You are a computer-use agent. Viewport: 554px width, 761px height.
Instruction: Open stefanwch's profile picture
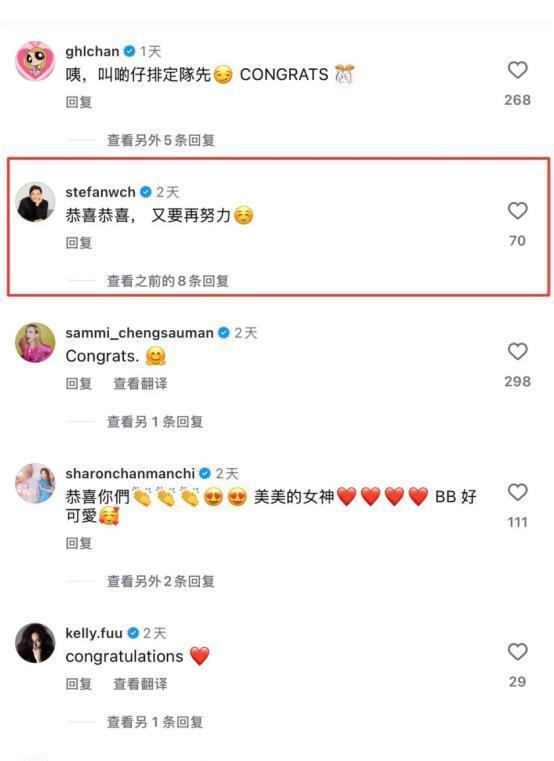click(x=35, y=202)
